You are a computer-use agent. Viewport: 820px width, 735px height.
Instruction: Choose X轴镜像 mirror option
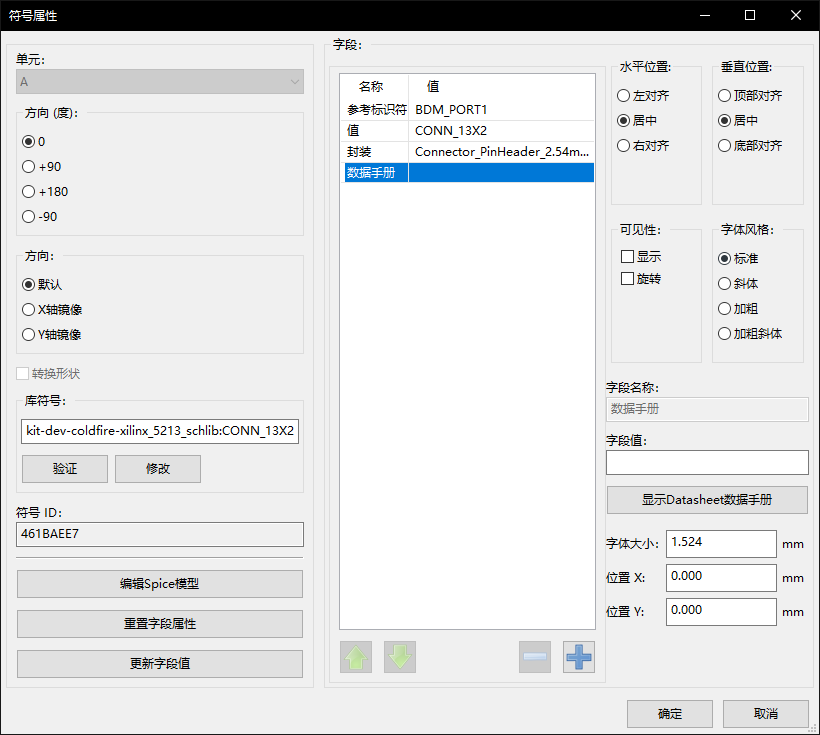pyautogui.click(x=29, y=310)
